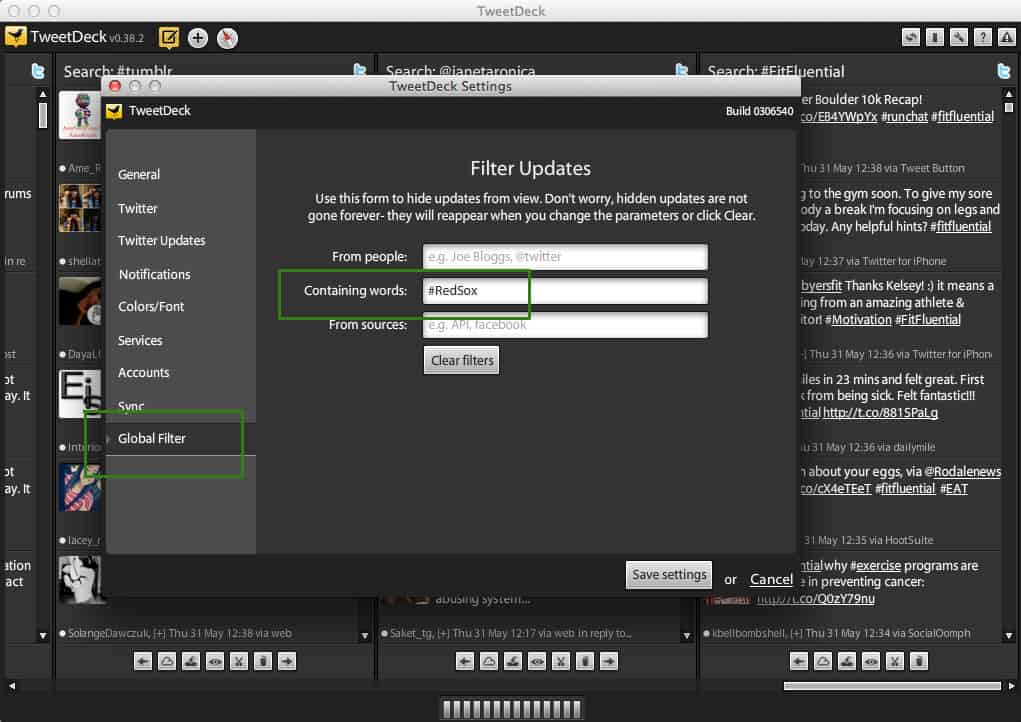Move the #tumblr column left with arrow button
Image resolution: width=1021 pixels, height=722 pixels.
(x=143, y=661)
